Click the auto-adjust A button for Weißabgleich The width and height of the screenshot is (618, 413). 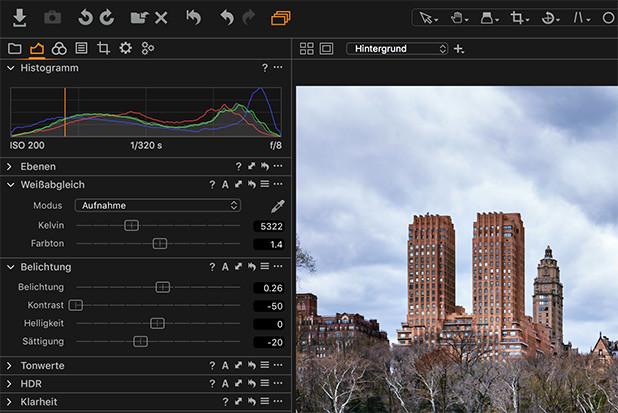(x=225, y=185)
